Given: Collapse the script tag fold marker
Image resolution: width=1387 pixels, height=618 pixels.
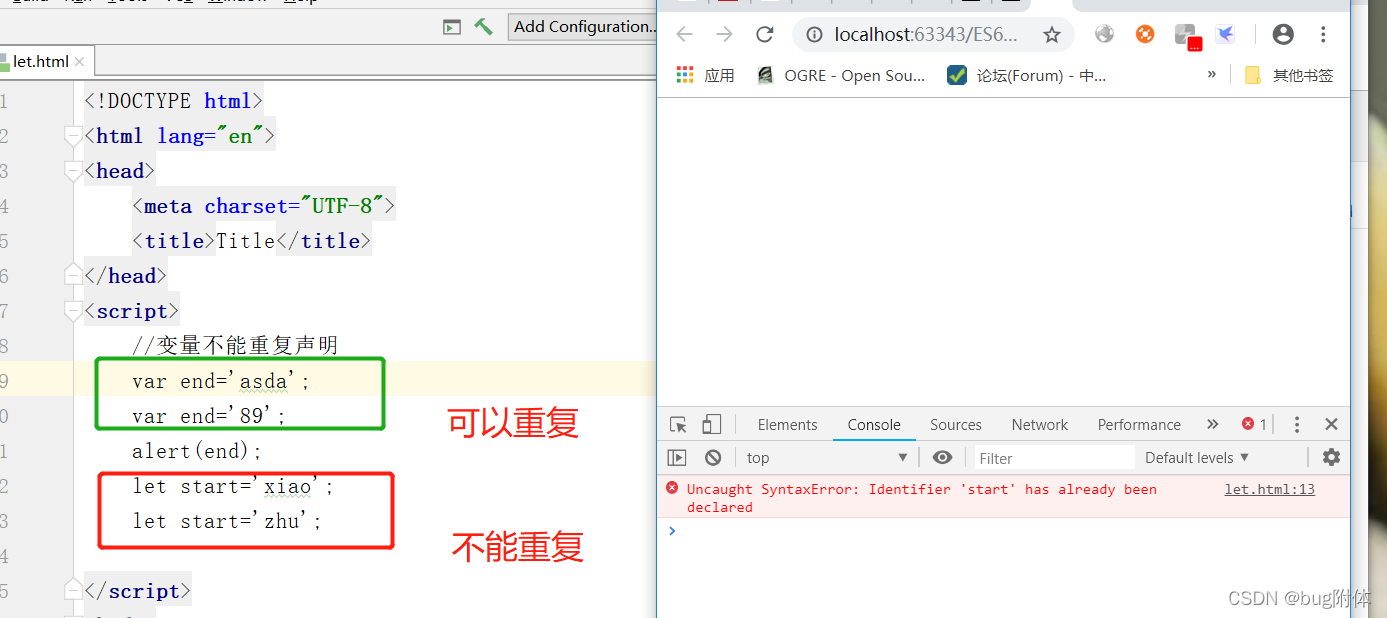Looking at the screenshot, I should click(x=73, y=311).
